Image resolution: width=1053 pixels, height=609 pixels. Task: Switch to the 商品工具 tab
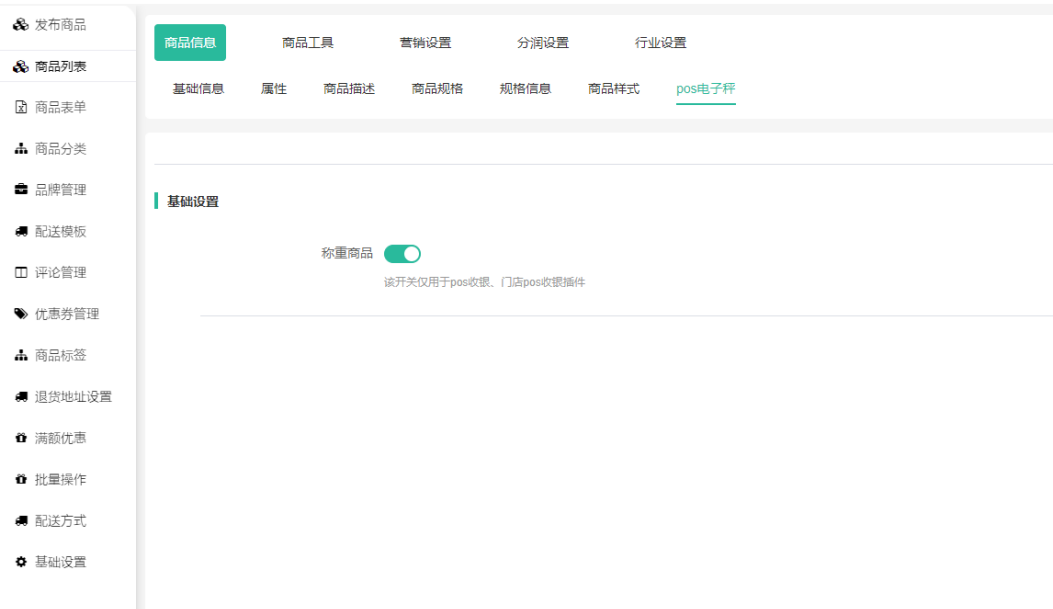308,43
